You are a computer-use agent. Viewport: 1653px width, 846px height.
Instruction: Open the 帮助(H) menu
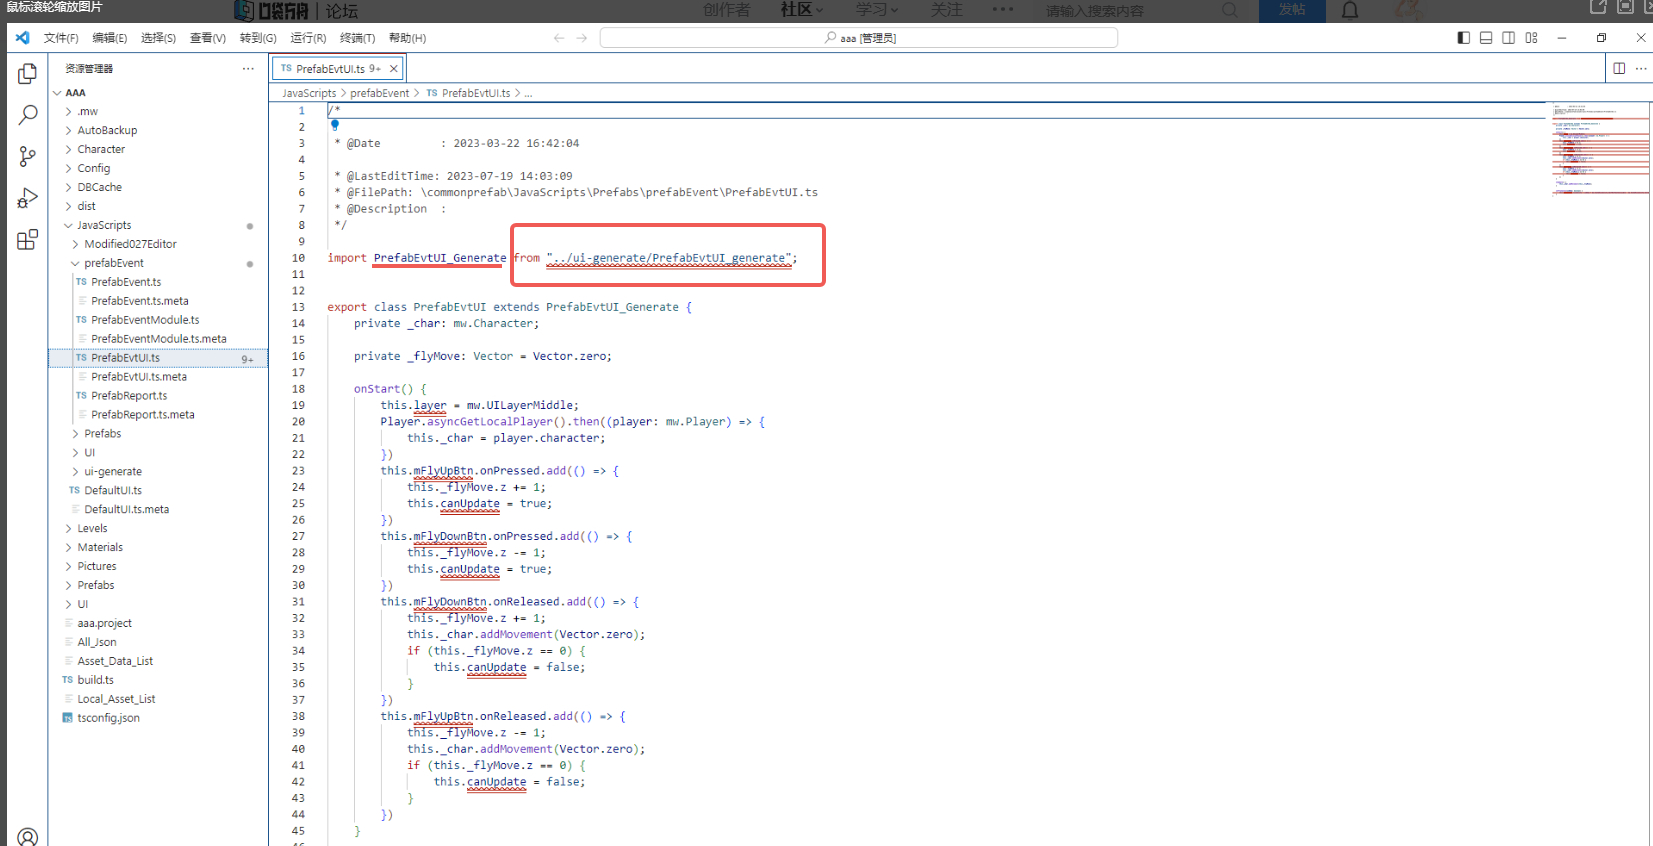[x=407, y=38]
